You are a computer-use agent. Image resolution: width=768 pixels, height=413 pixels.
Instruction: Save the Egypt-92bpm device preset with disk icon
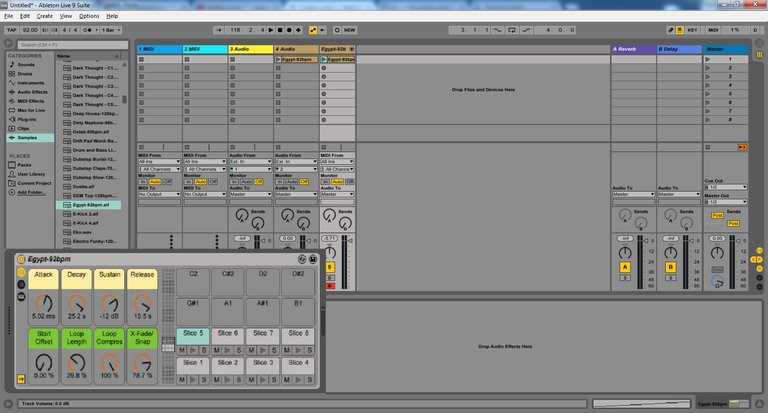click(x=312, y=259)
